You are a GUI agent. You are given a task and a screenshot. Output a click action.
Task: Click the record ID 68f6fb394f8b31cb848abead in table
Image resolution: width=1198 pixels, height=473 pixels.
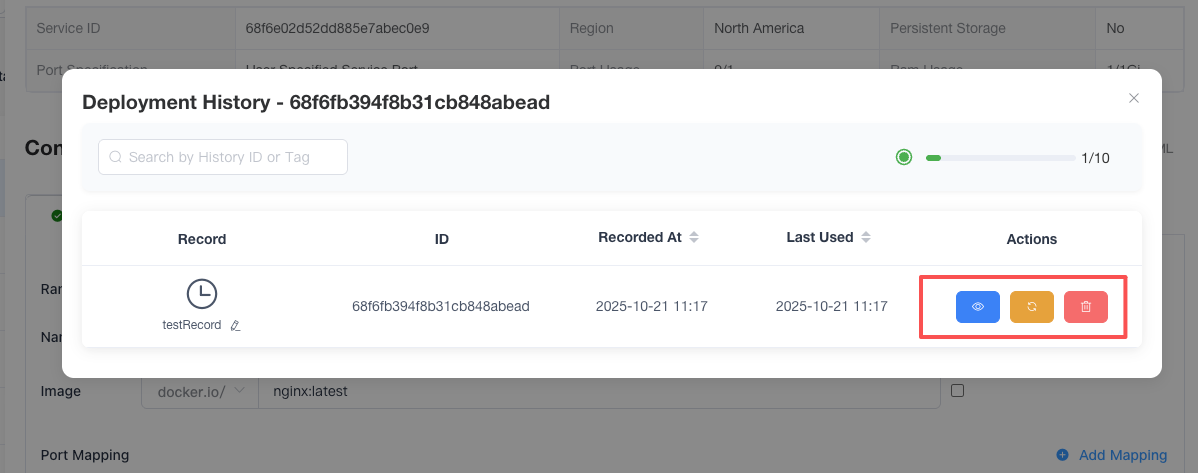point(441,306)
